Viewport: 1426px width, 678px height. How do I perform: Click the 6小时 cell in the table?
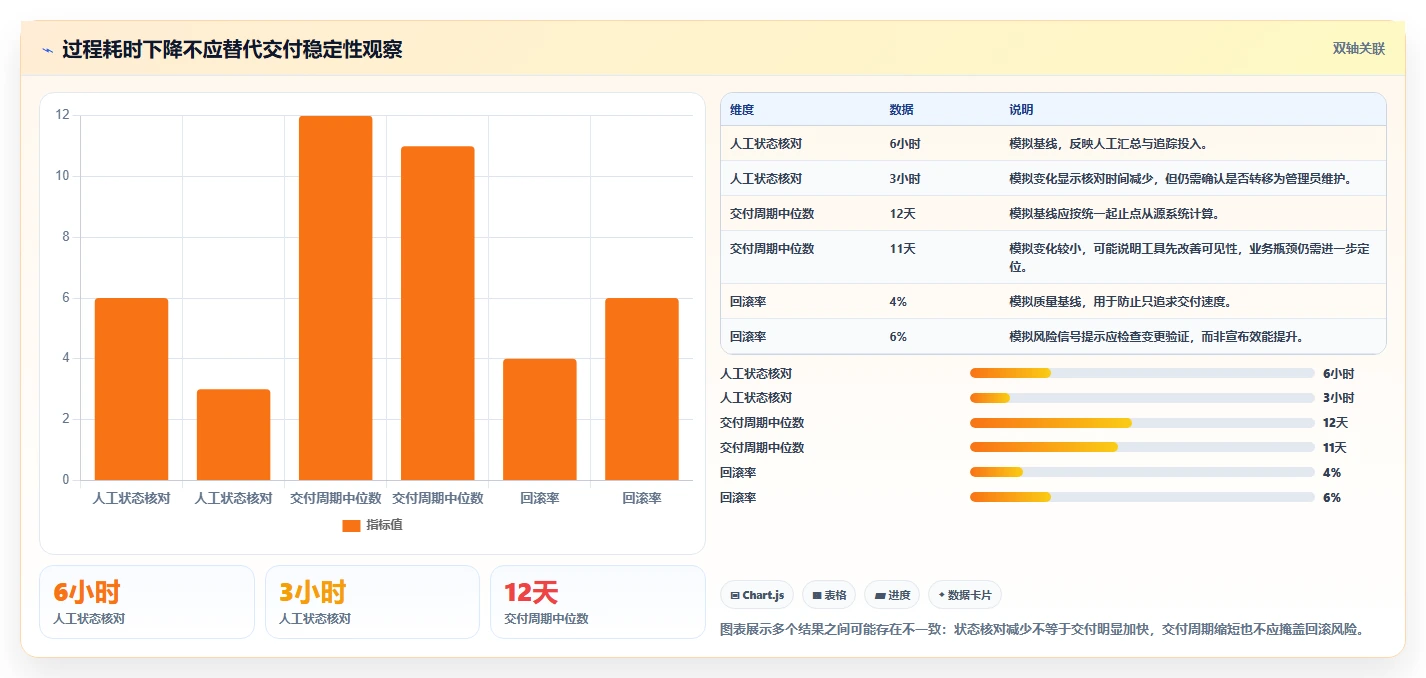[905, 144]
